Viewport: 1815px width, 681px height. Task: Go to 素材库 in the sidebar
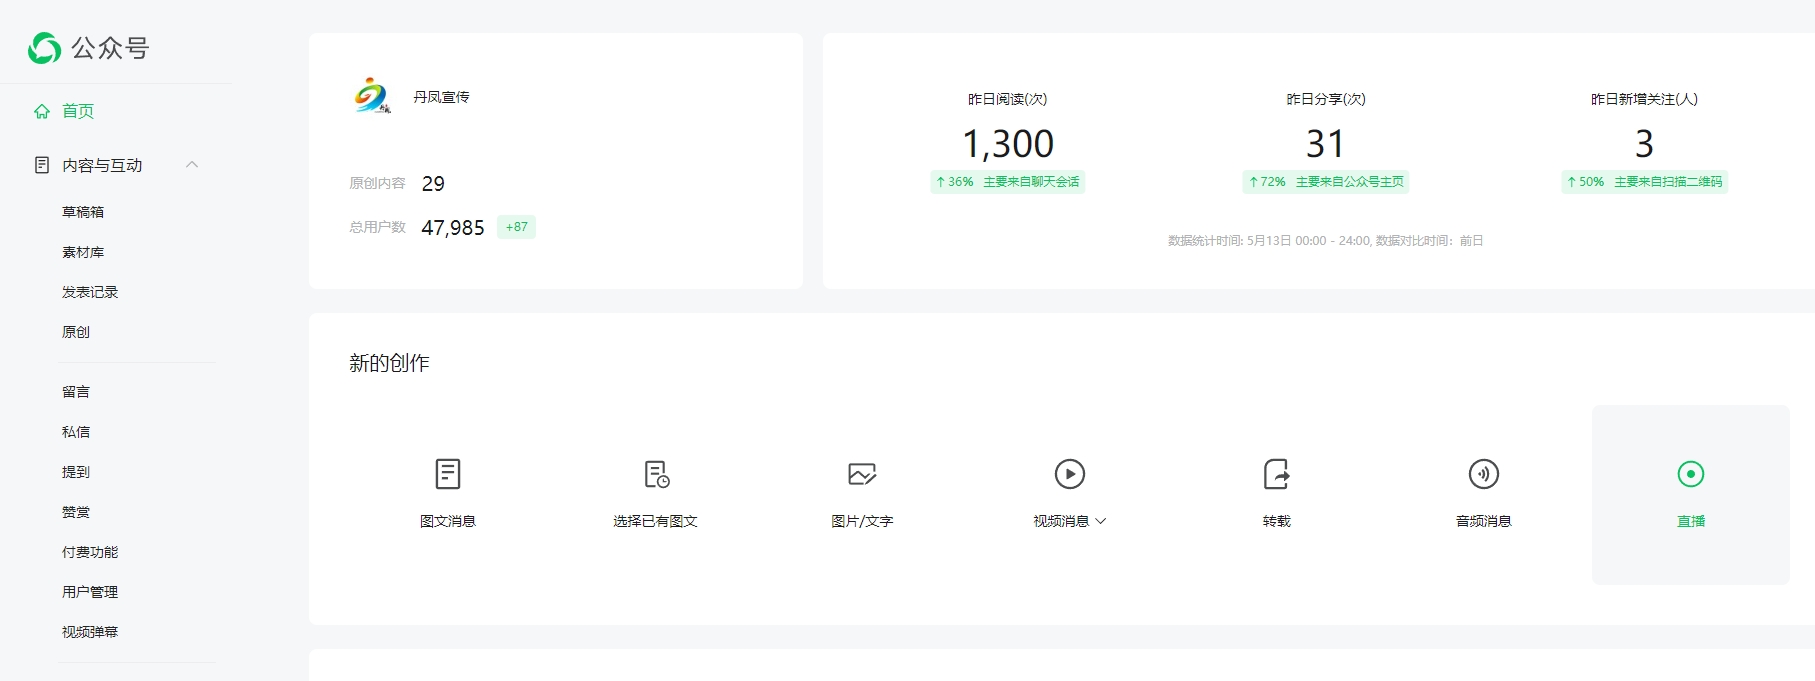(x=83, y=252)
